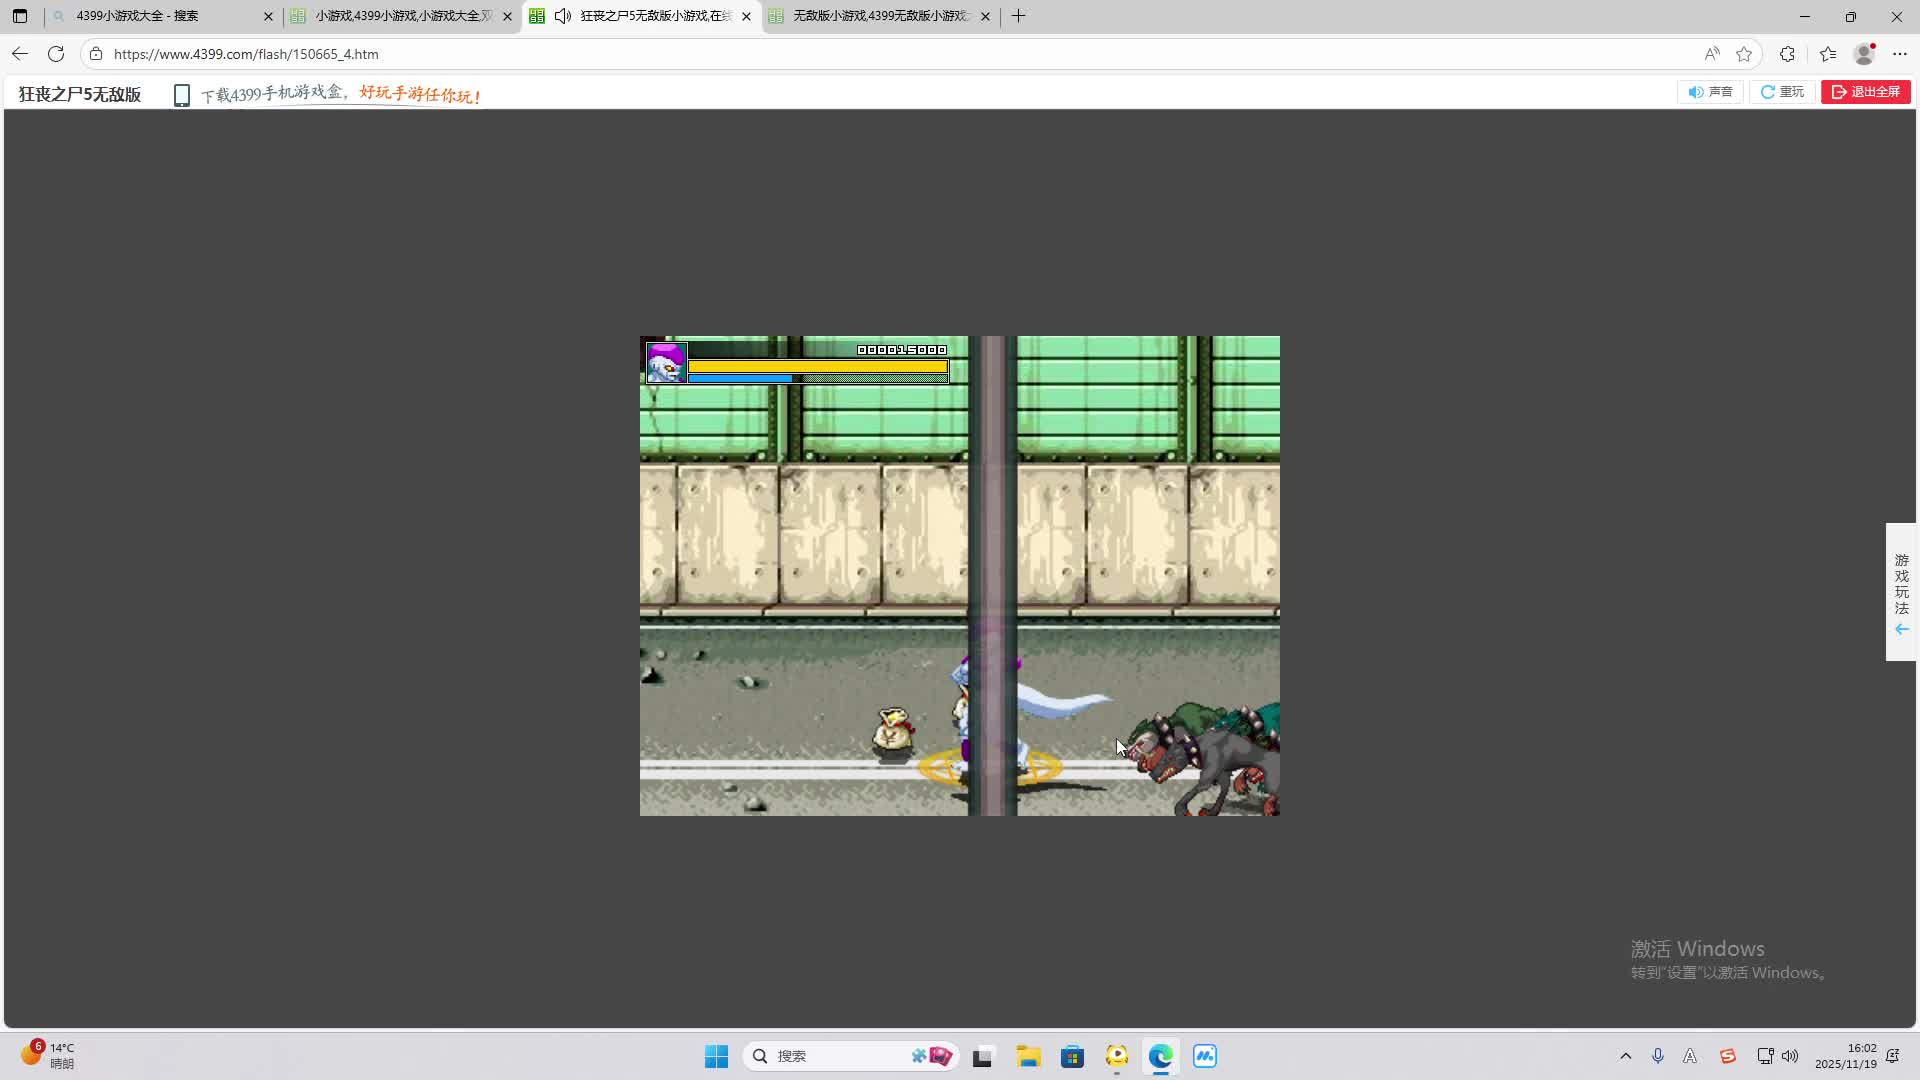Open browser settings and more menu
This screenshot has width=1920, height=1080.
1900,54
